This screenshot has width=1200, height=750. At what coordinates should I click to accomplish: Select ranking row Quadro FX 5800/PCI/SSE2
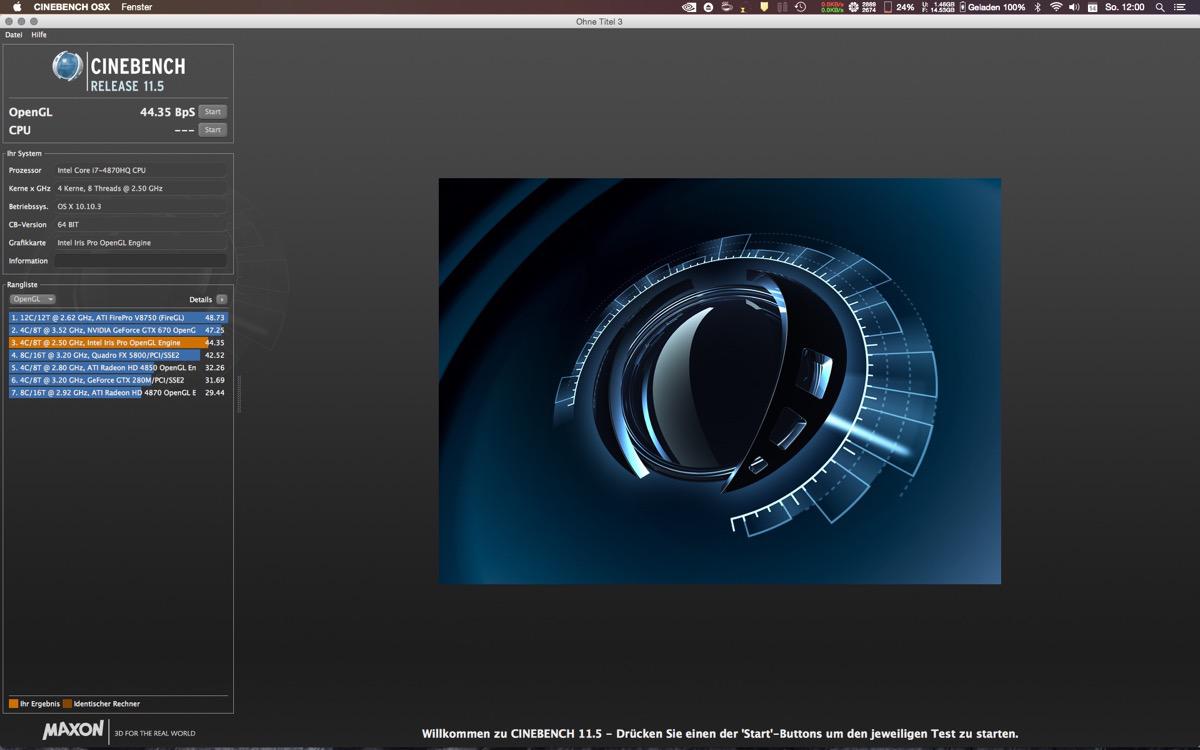pos(118,355)
